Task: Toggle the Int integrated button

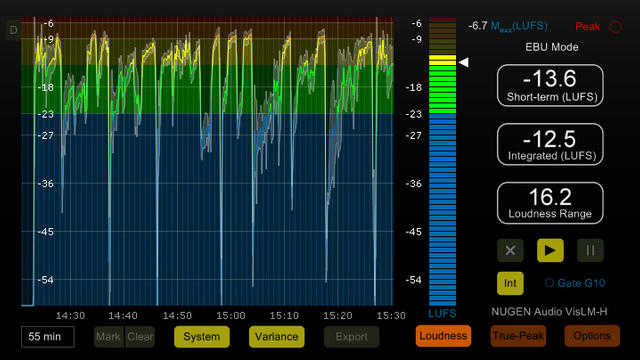Action: click(510, 283)
